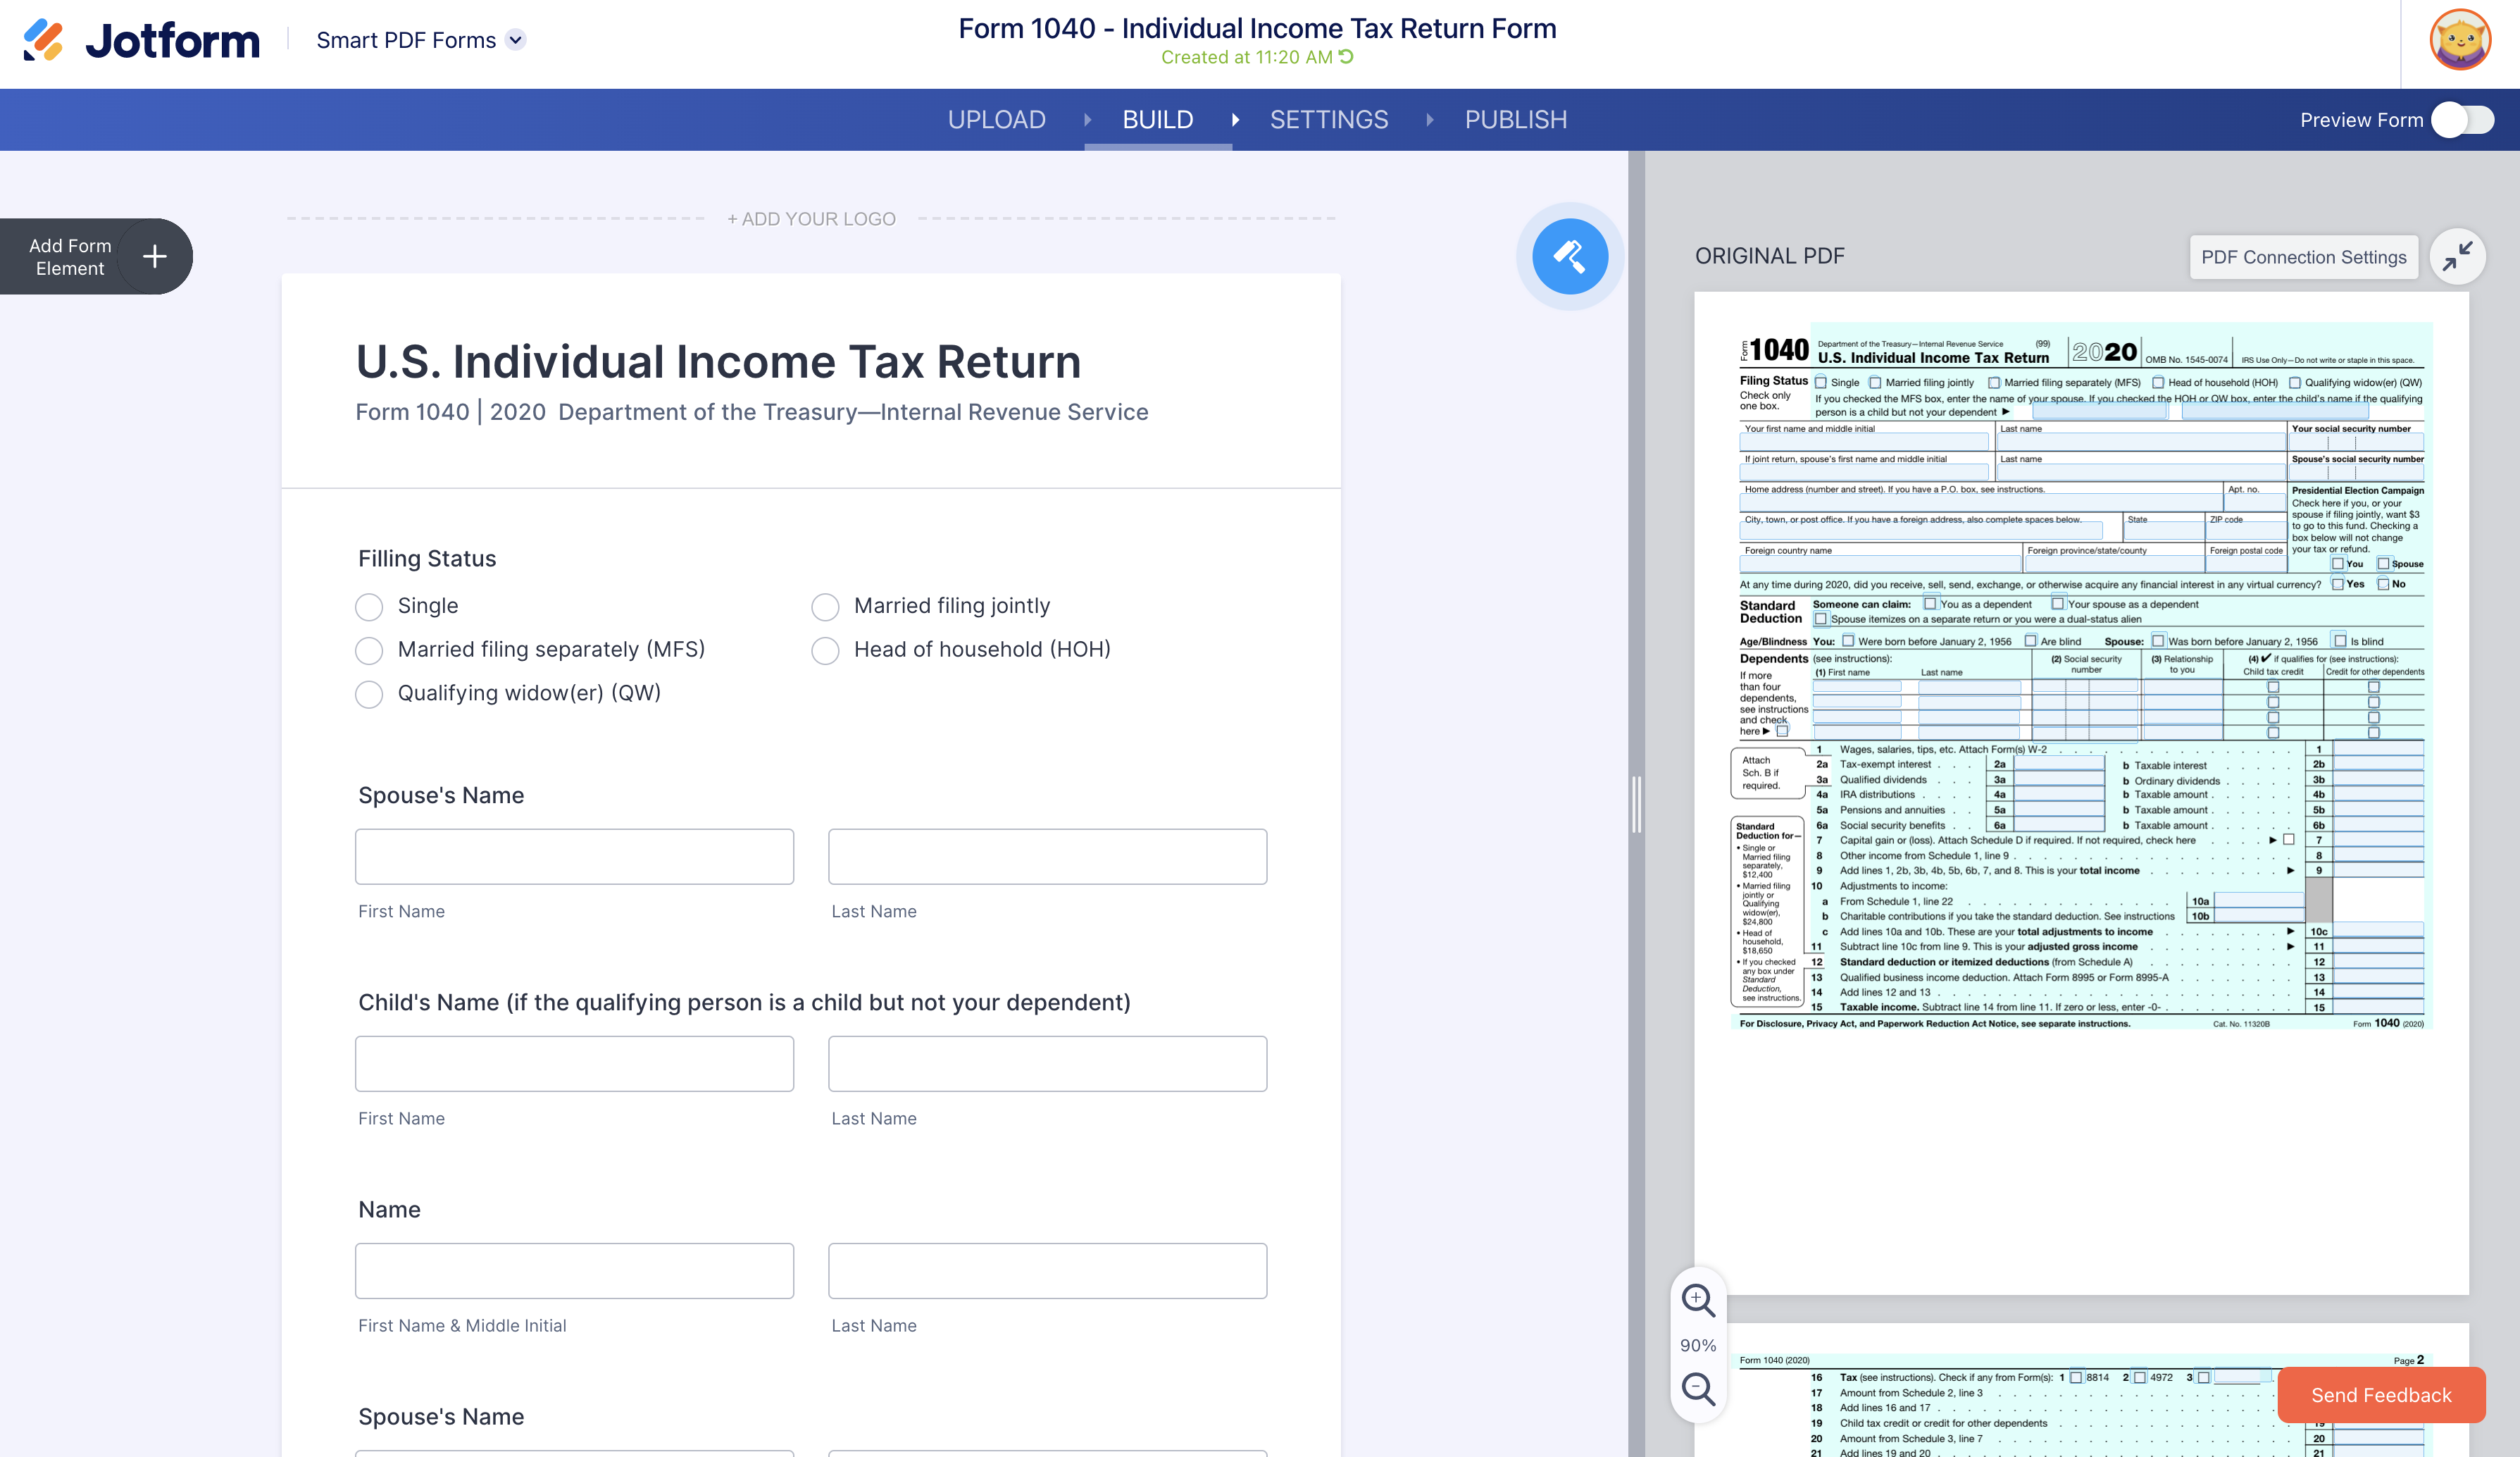Click the Jotform logo icon
Image resolution: width=2520 pixels, height=1457 pixels.
click(x=43, y=40)
